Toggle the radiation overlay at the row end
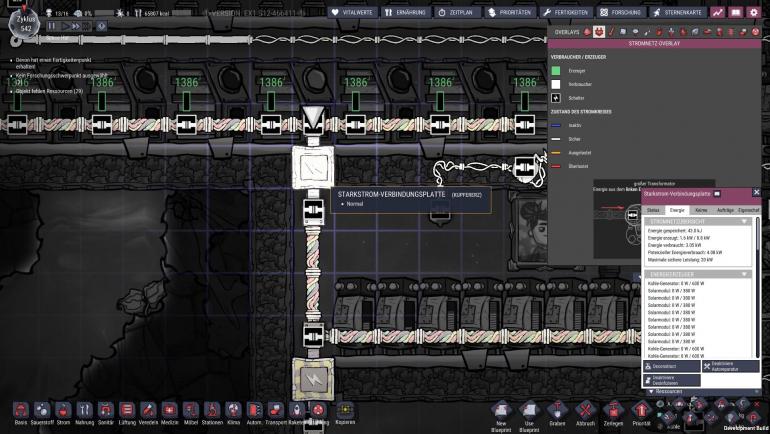770x434 pixels. (x=755, y=32)
